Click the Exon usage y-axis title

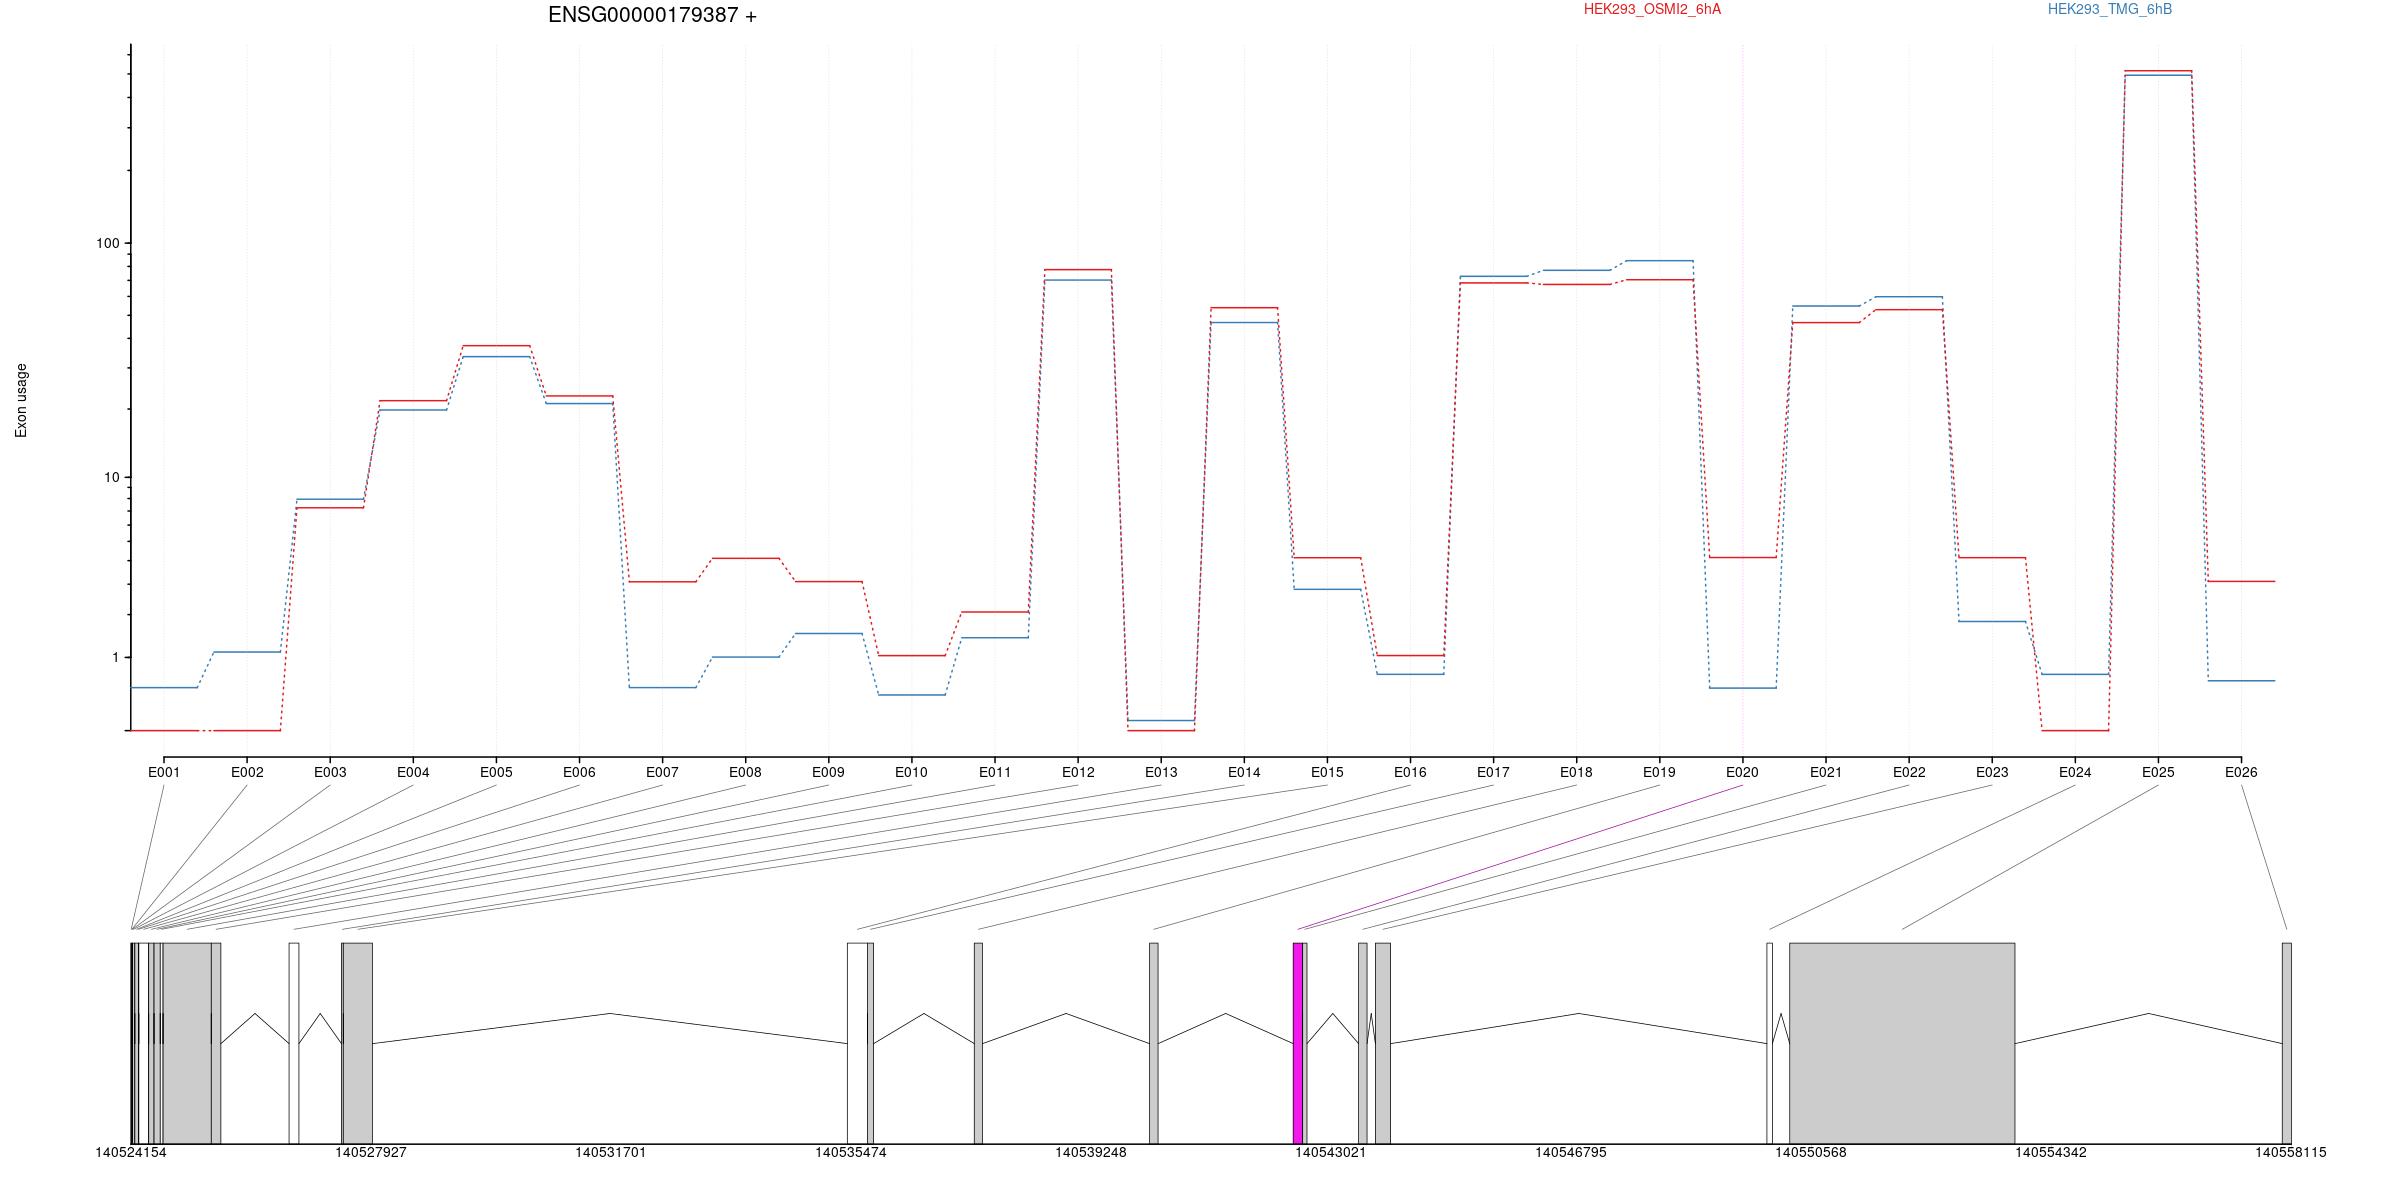tap(21, 400)
